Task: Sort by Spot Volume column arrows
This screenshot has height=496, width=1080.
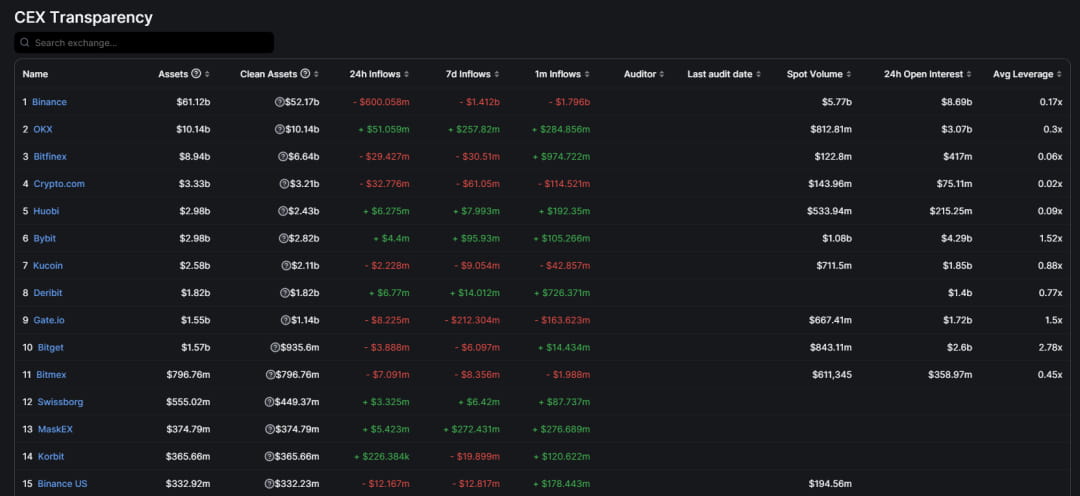Action: coord(849,74)
